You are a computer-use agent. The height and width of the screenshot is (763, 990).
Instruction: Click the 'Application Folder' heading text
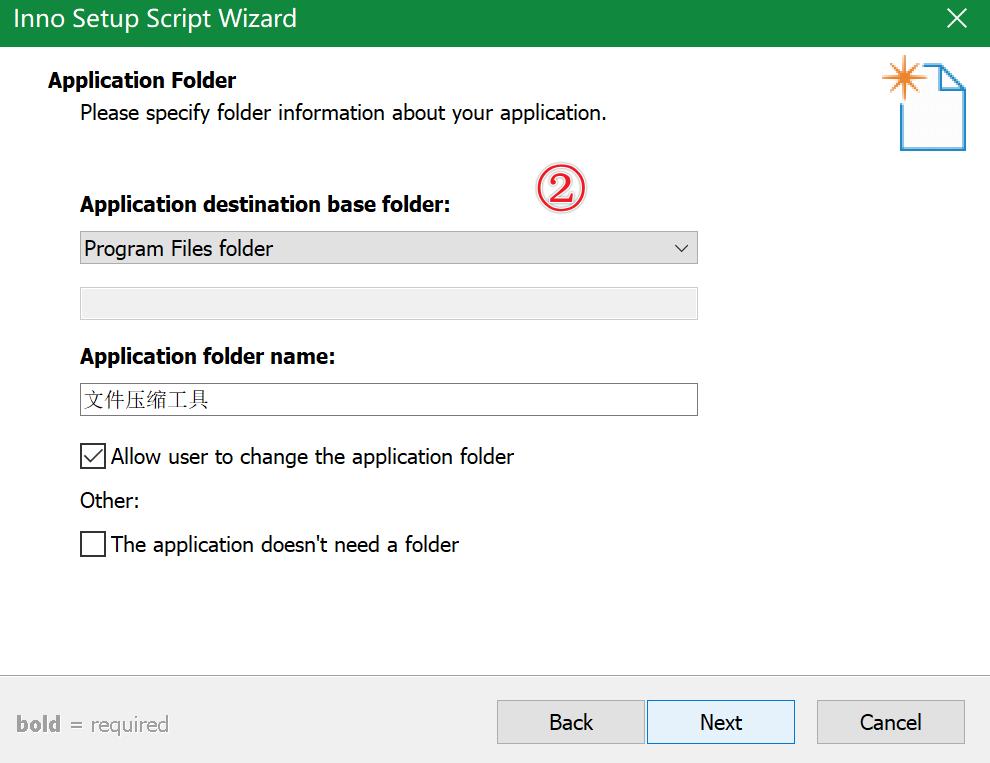tap(142, 80)
